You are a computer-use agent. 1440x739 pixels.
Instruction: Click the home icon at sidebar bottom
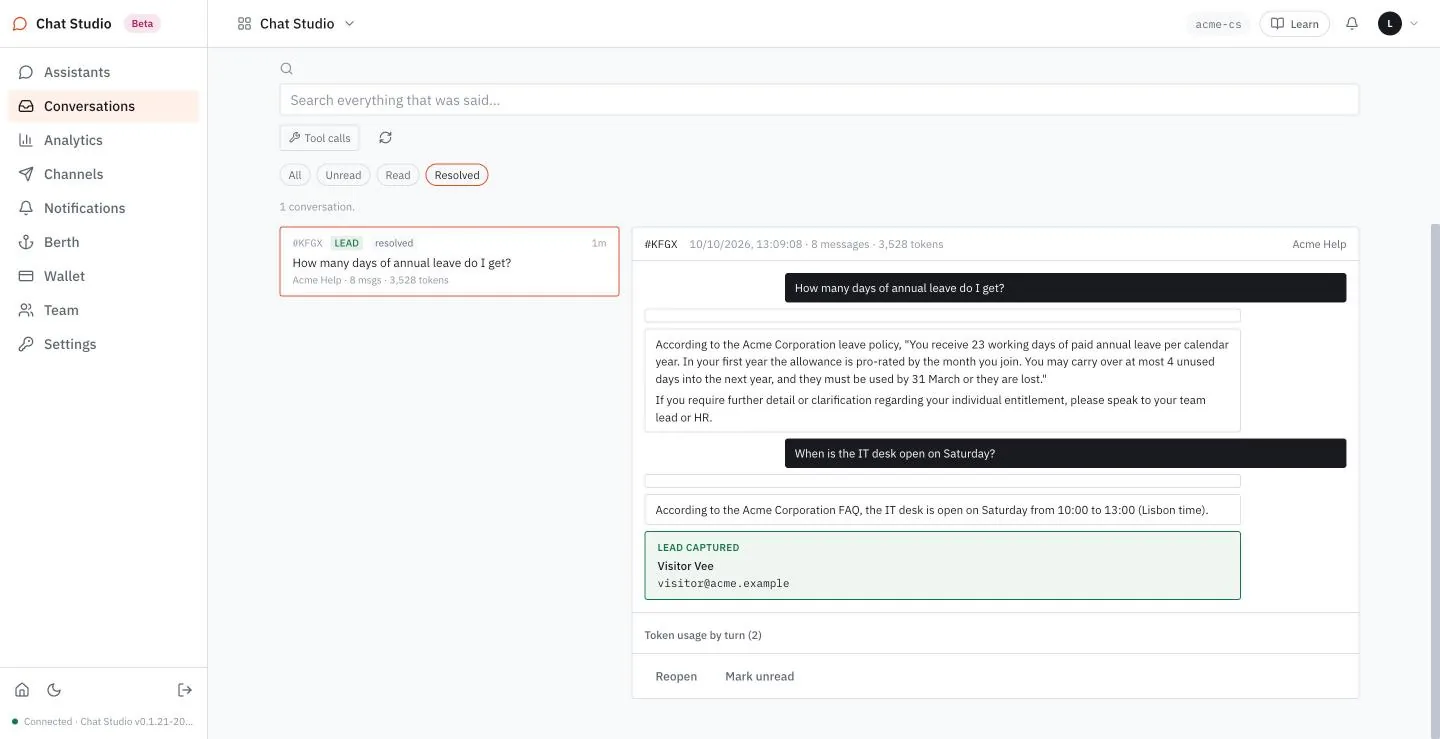coord(22,690)
